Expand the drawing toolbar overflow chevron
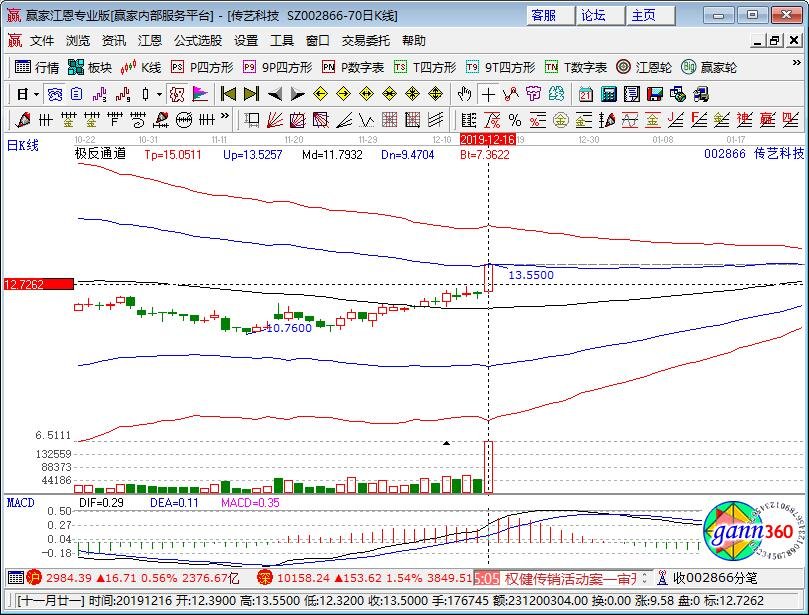This screenshot has width=809, height=615. [x=225, y=116]
